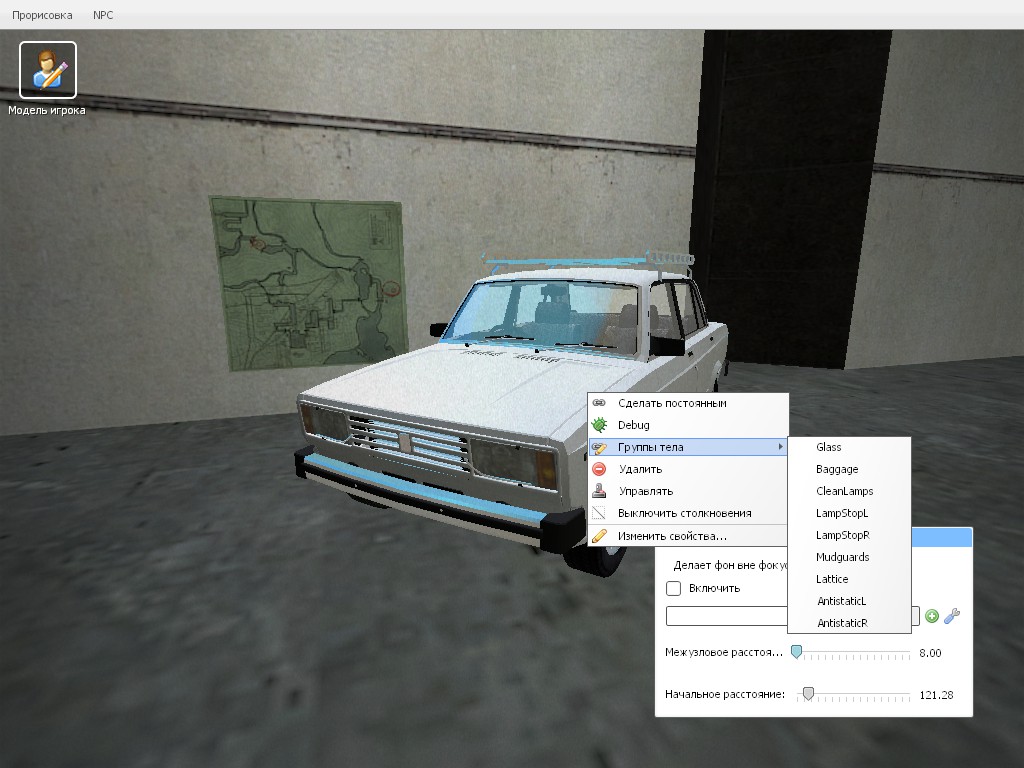Open the presets combo box field
The image size is (1024, 768).
coord(792,616)
